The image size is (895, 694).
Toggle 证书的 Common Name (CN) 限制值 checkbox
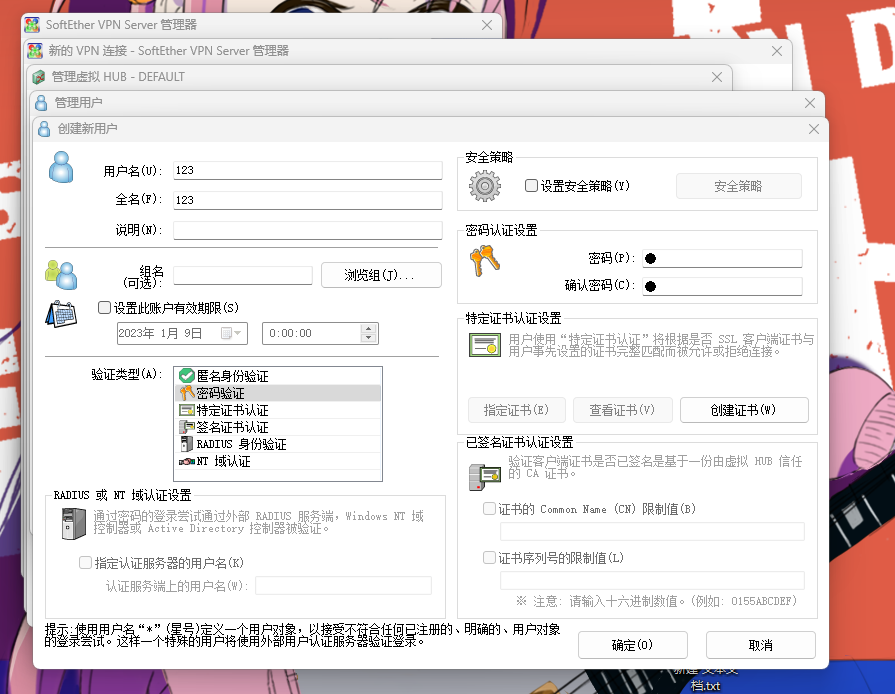tap(489, 509)
